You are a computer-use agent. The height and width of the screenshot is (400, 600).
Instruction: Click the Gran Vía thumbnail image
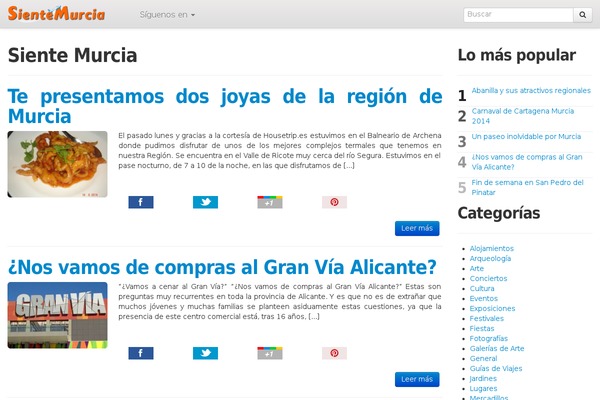(57, 315)
